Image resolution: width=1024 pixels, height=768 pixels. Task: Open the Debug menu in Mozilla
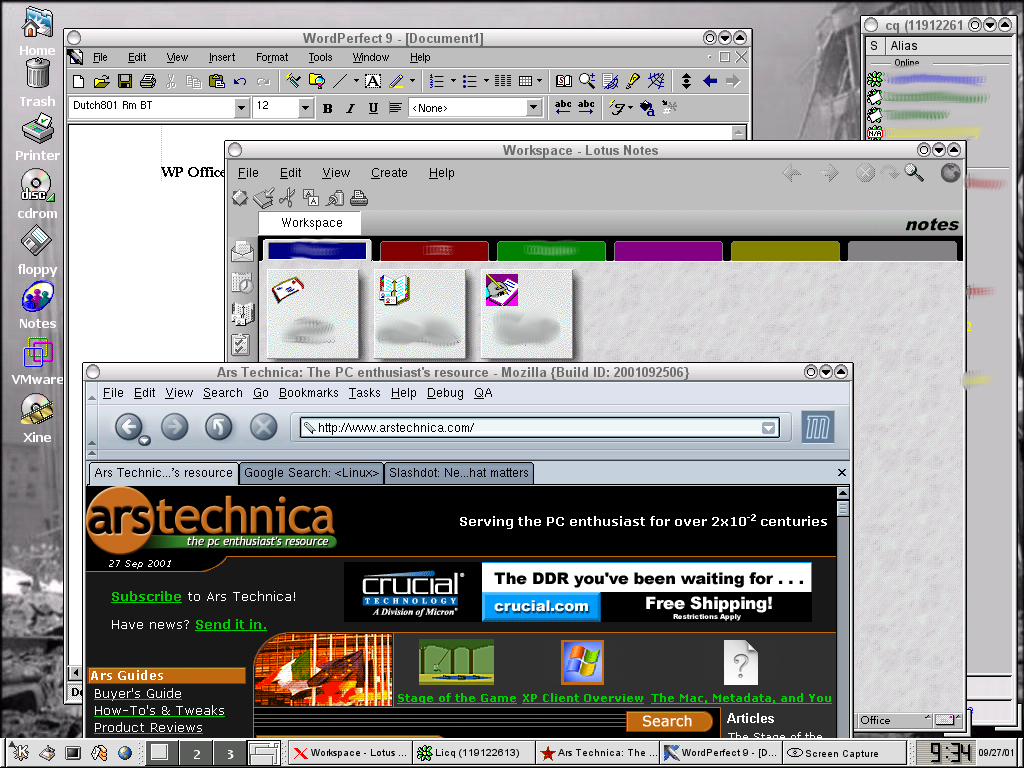tap(445, 393)
